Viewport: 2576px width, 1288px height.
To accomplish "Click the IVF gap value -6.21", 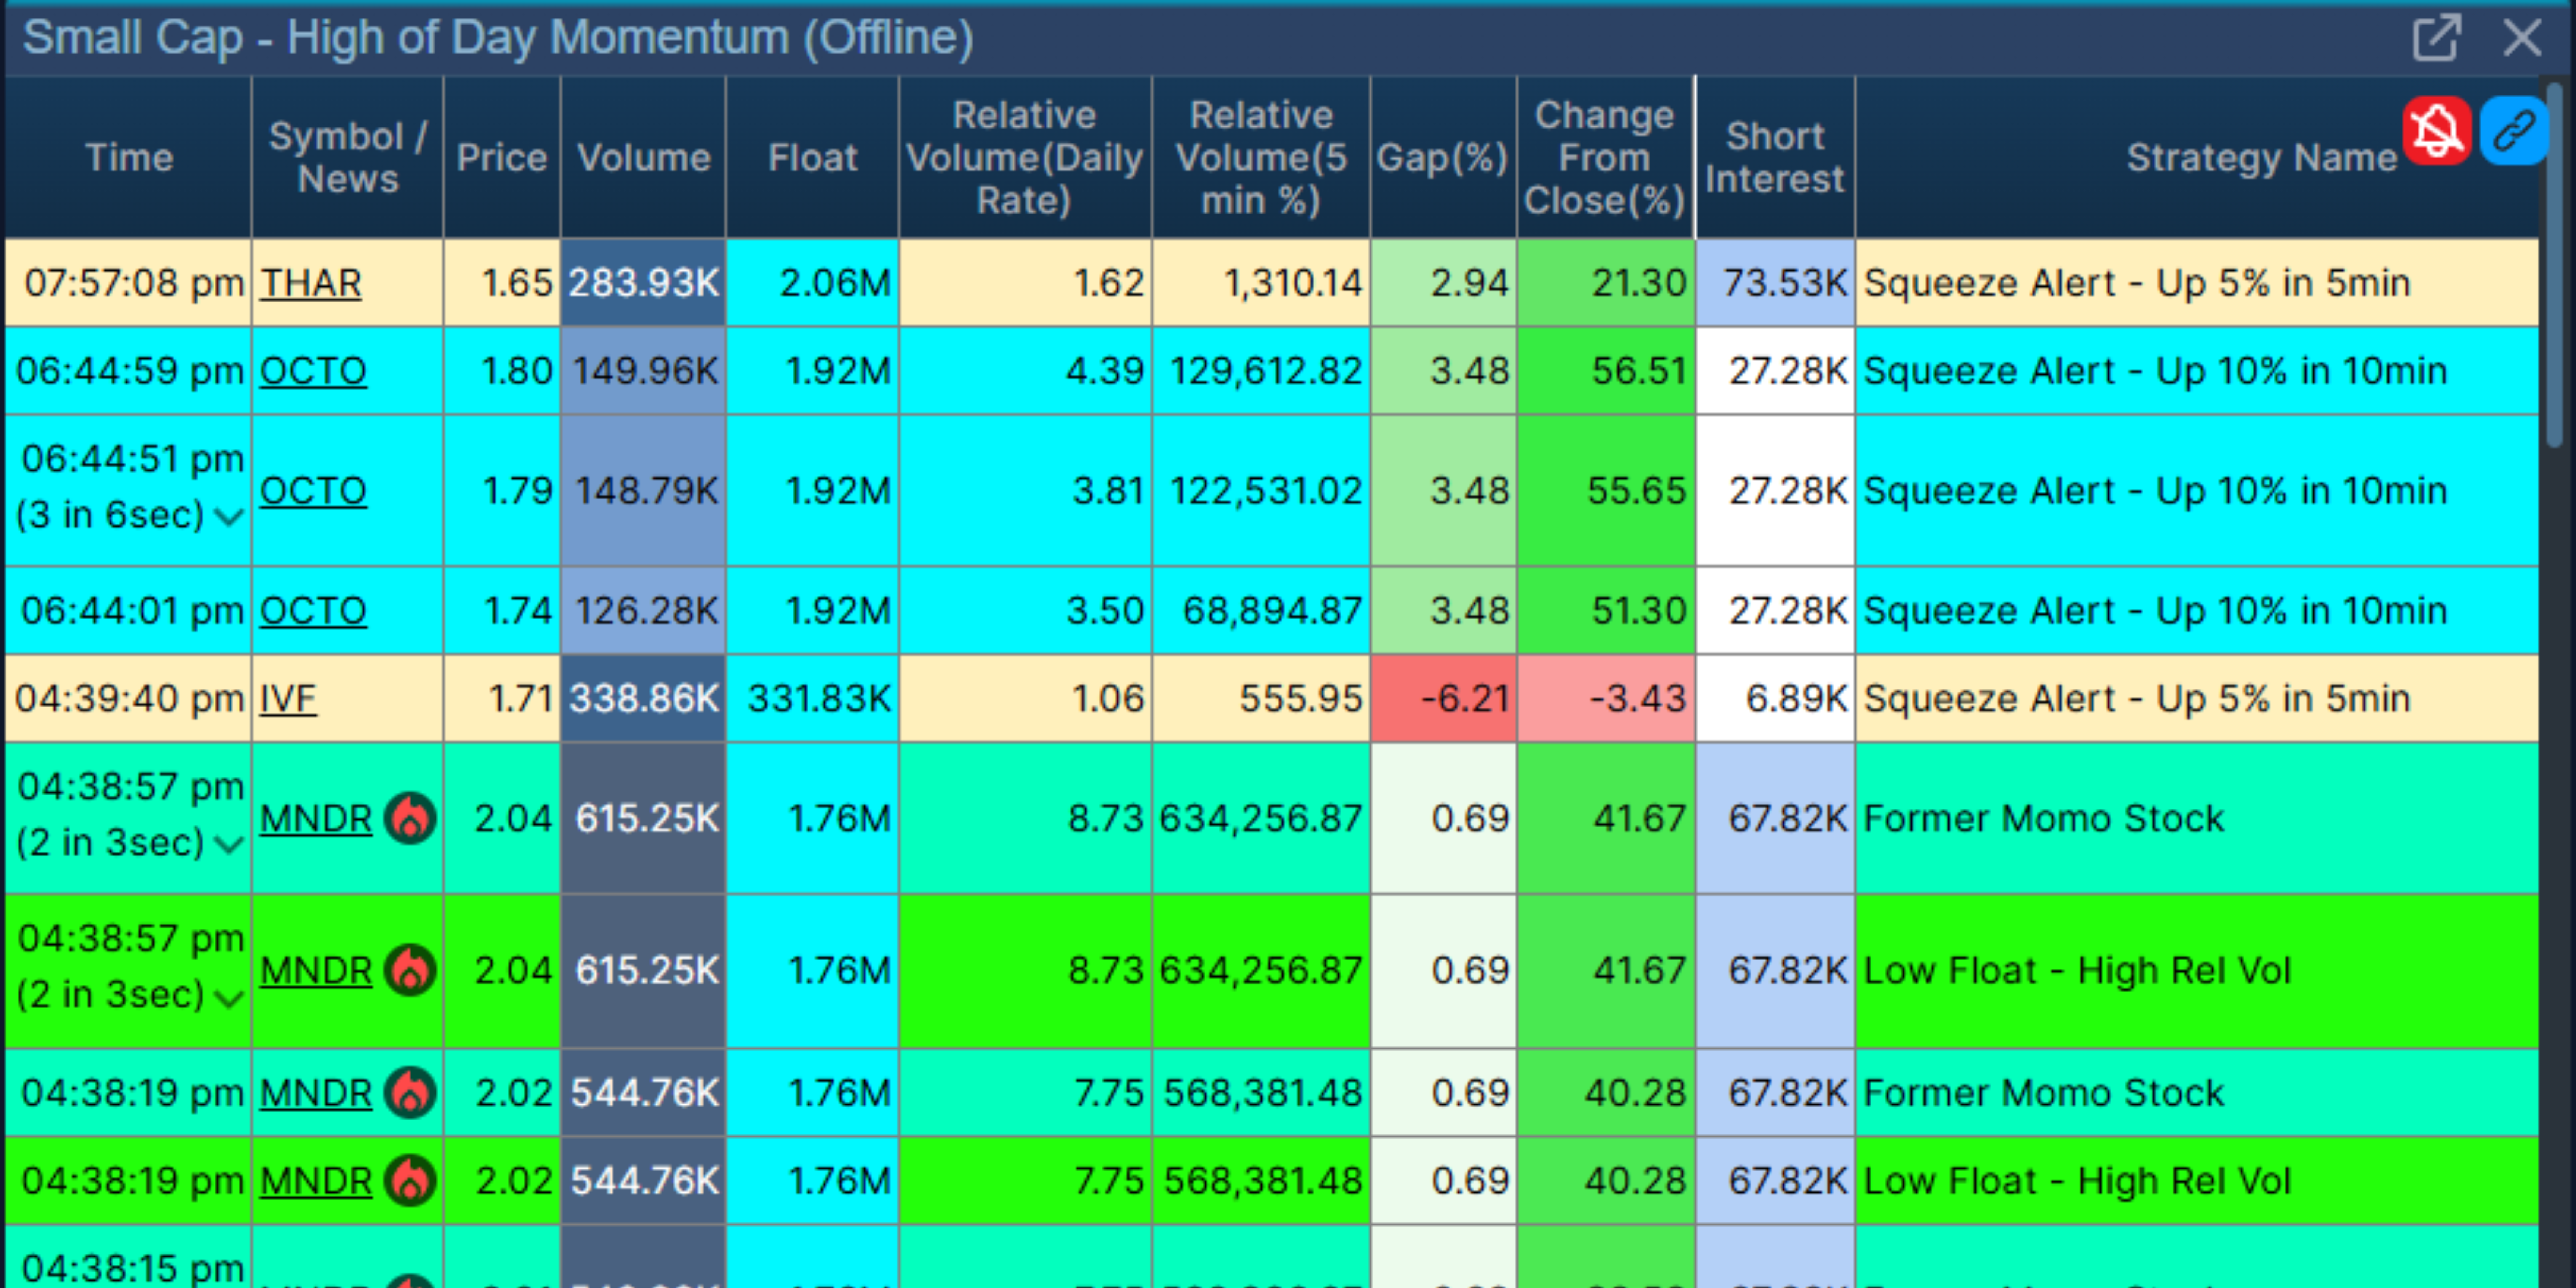I will click(x=1443, y=699).
